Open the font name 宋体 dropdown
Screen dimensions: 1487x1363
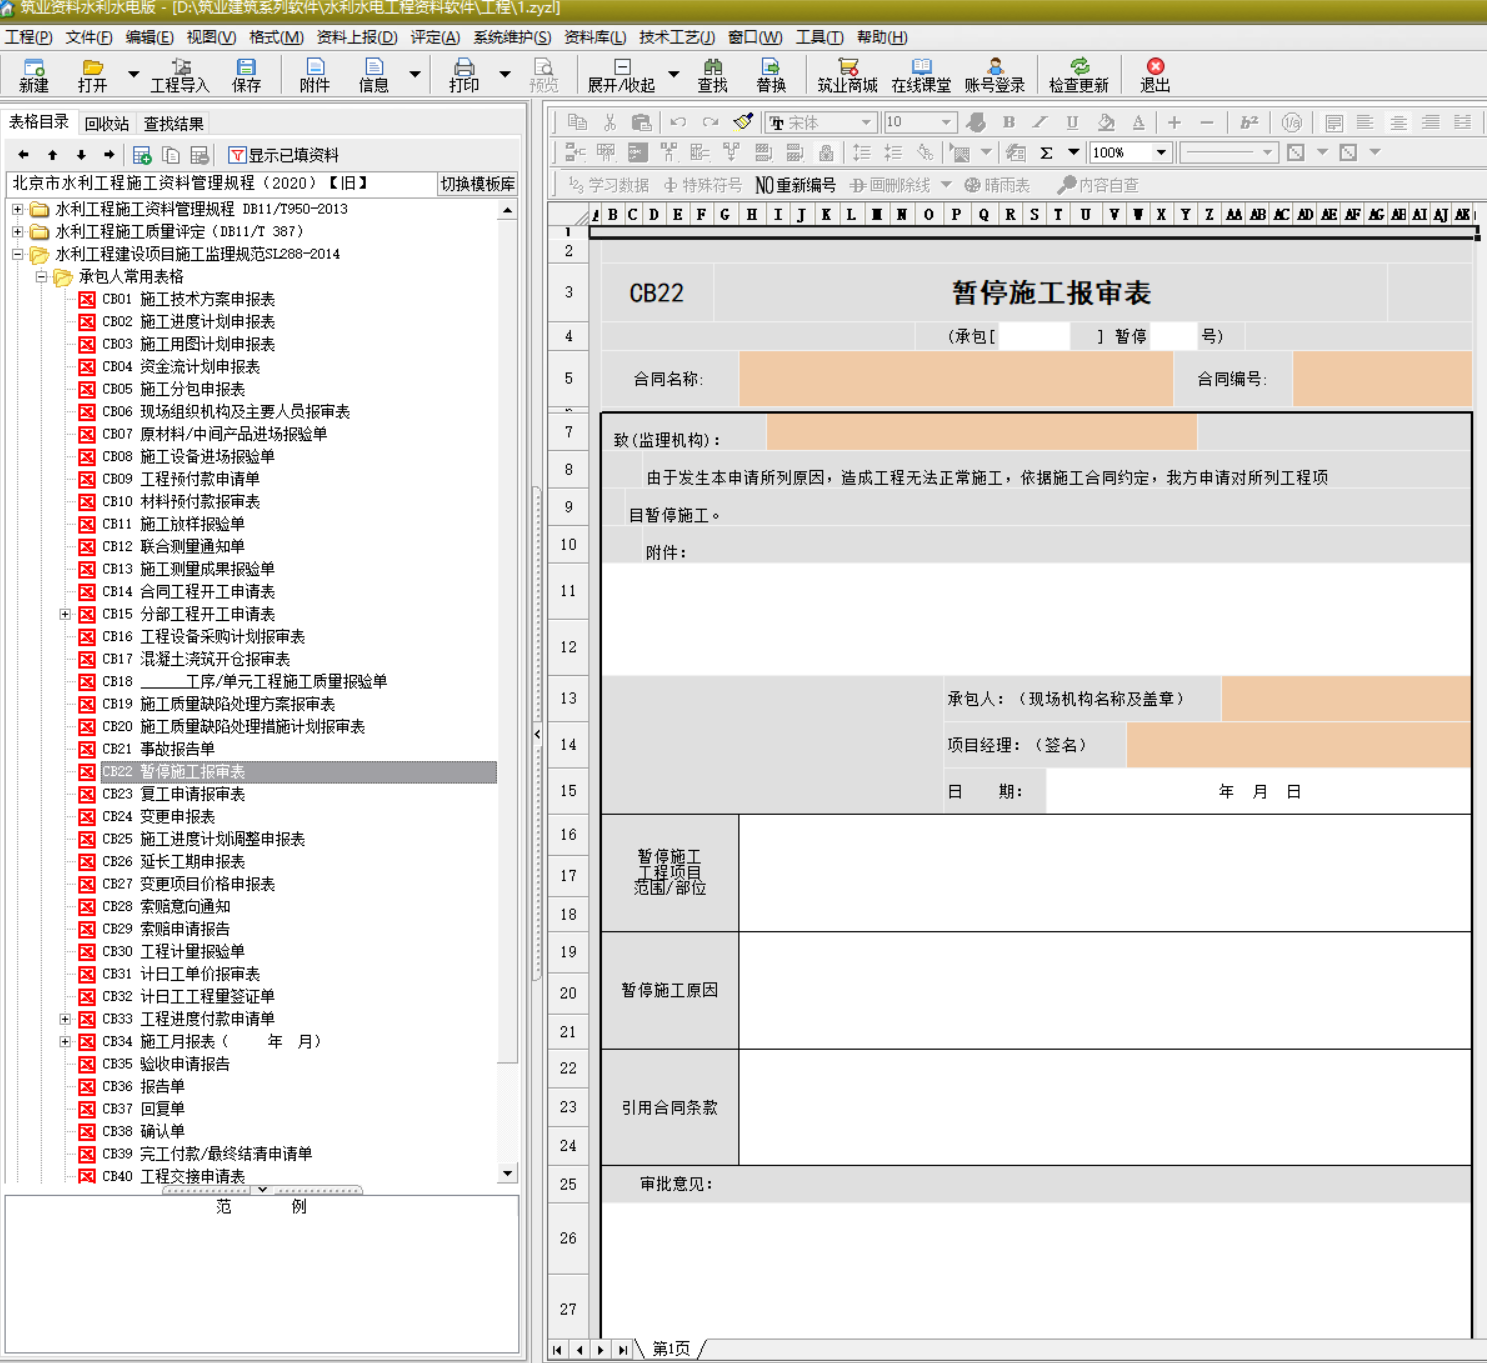pyautogui.click(x=866, y=122)
